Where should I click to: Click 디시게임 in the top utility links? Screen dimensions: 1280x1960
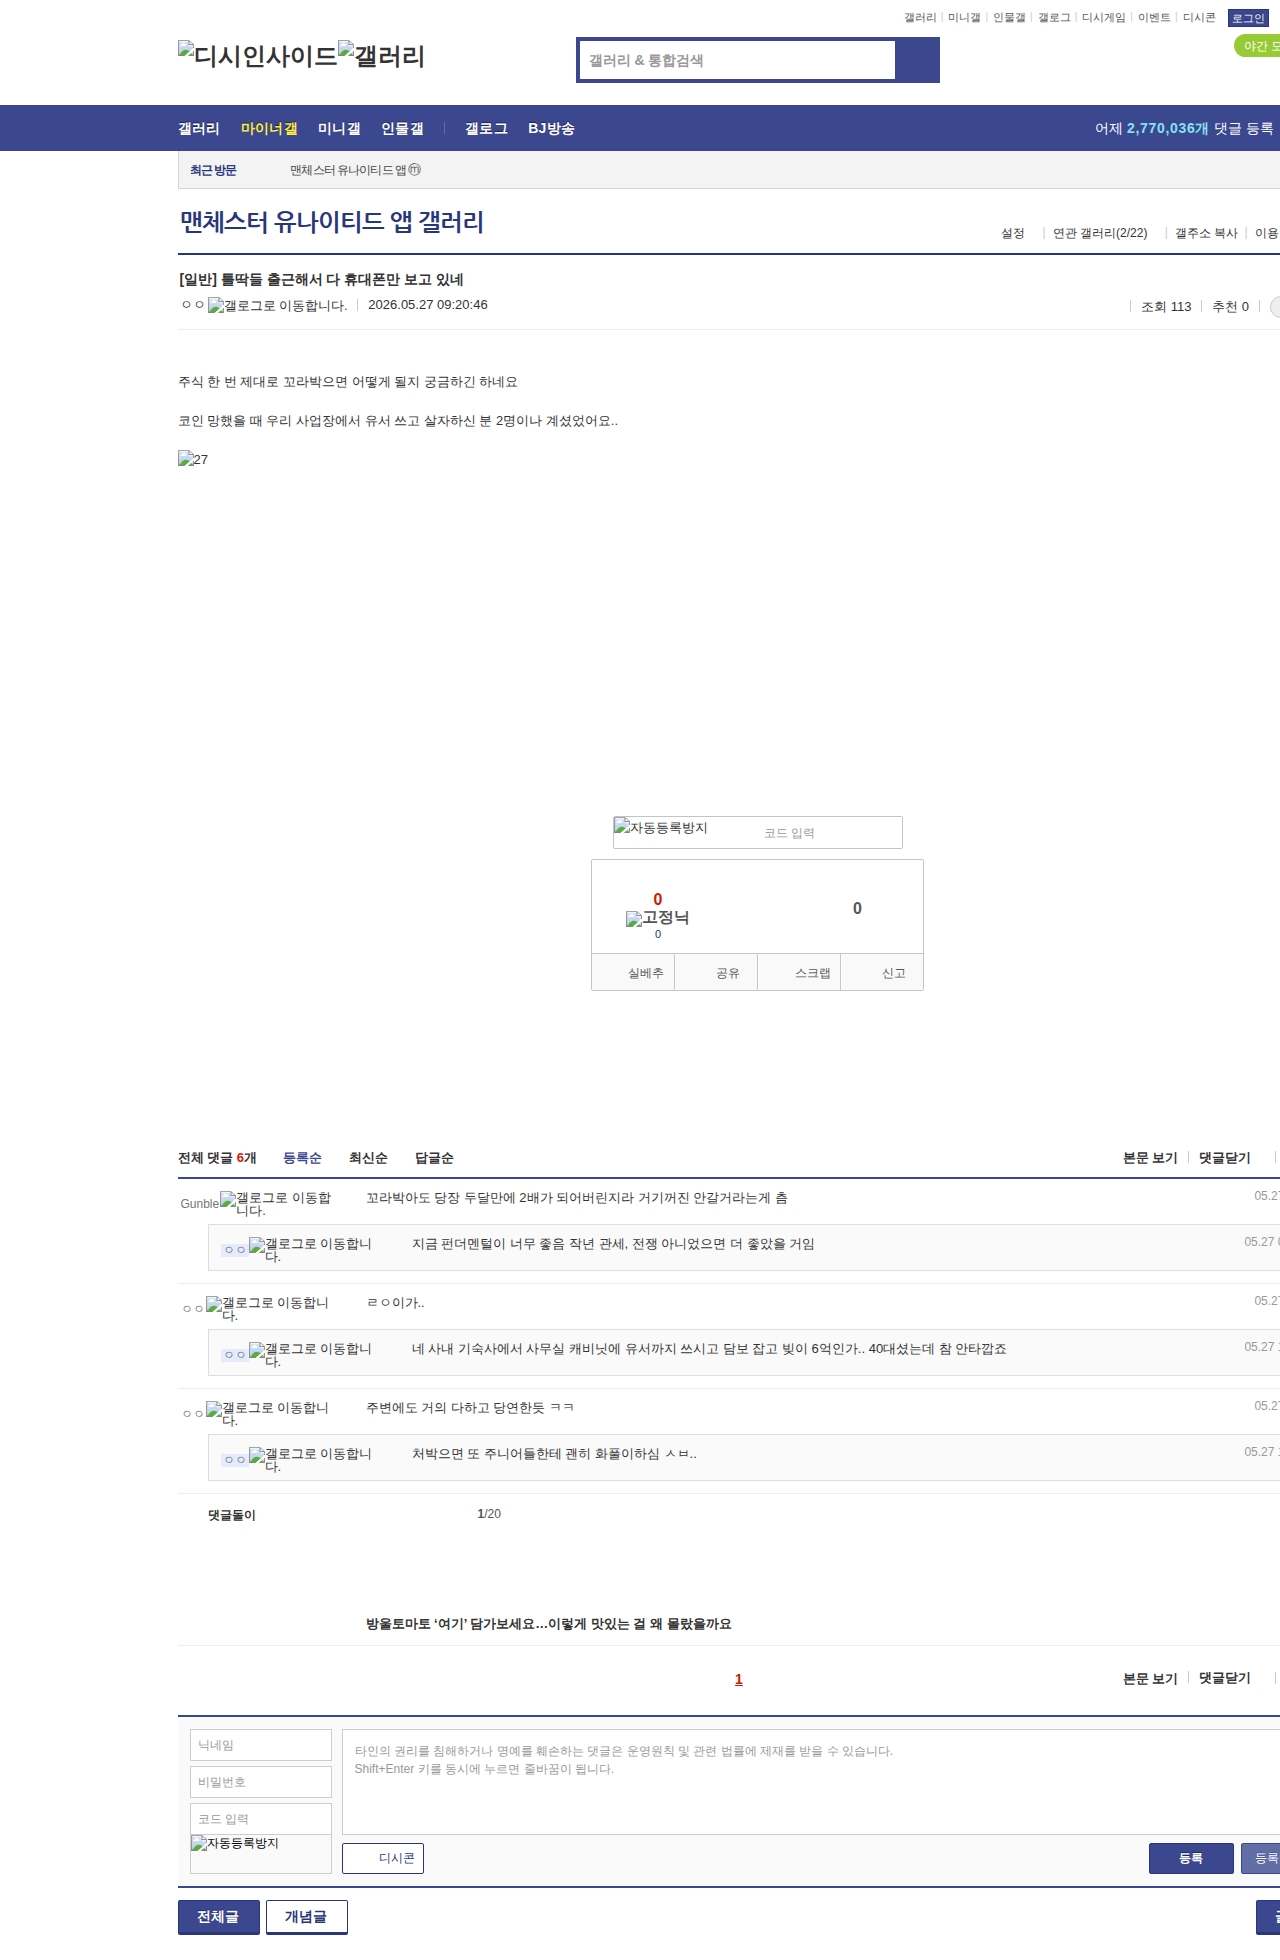tap(1103, 18)
